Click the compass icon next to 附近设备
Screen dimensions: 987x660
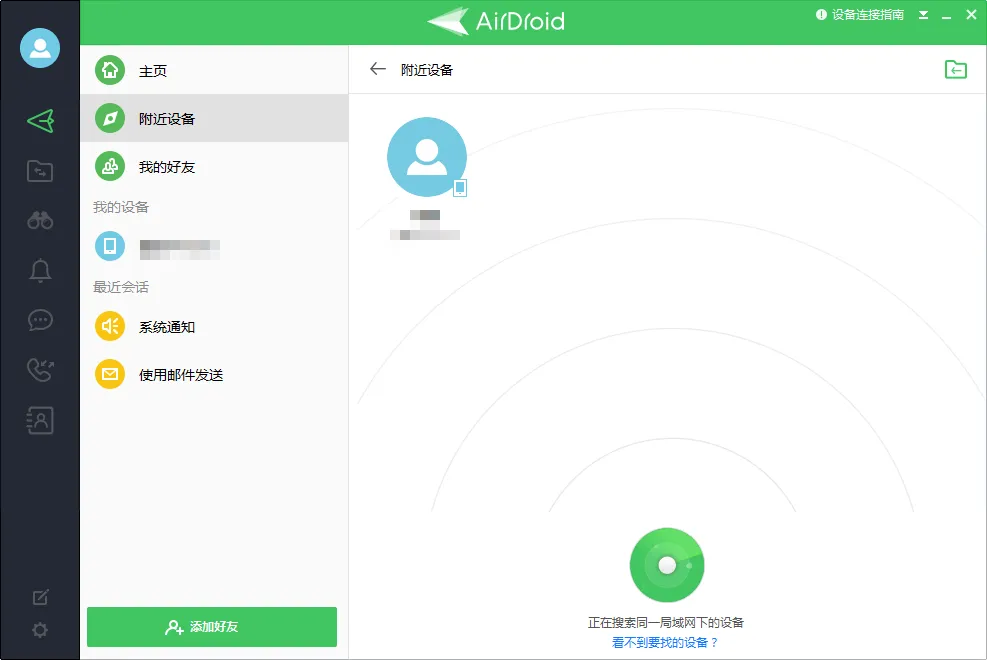tap(110, 118)
